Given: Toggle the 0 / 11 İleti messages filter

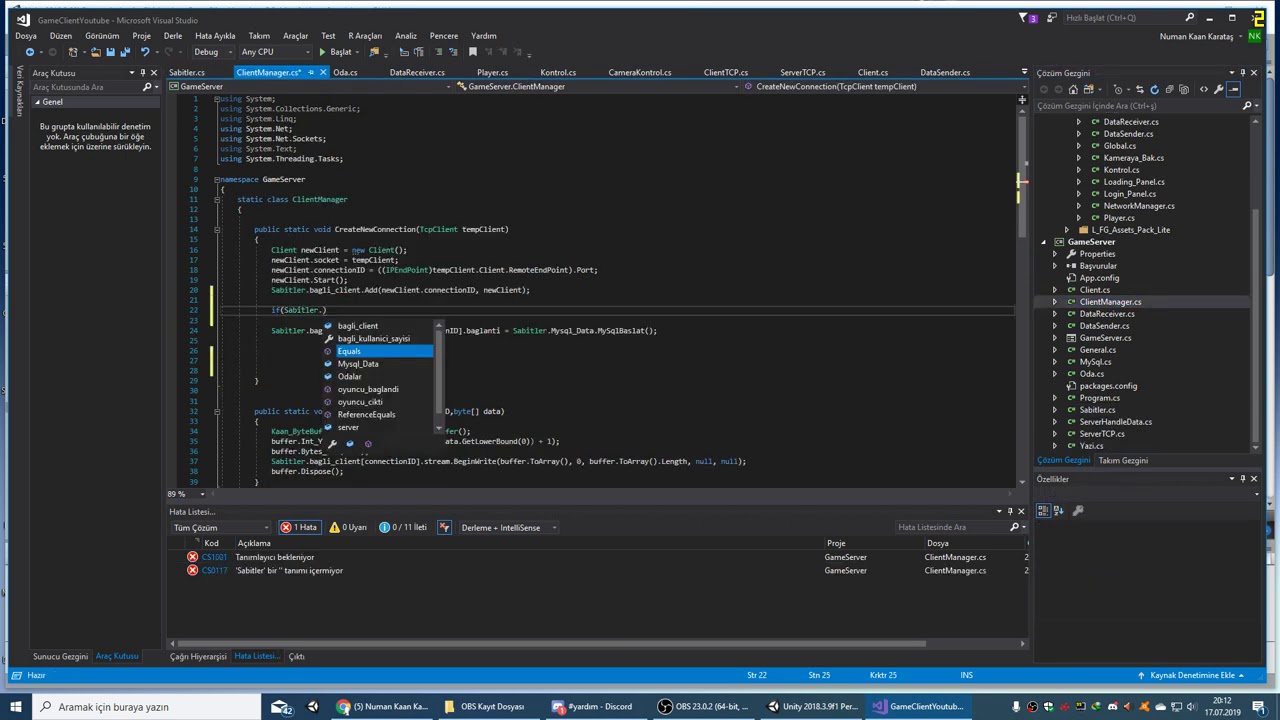Looking at the screenshot, I should tap(403, 527).
